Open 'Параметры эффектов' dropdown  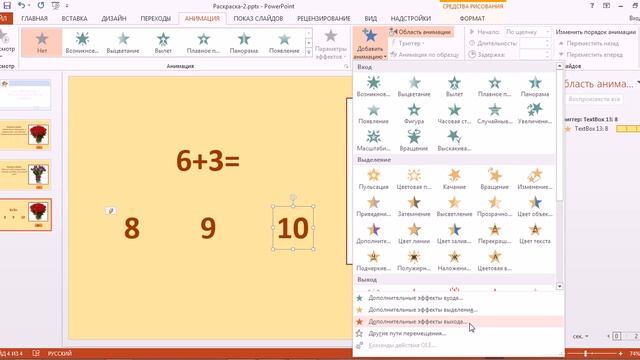coord(331,44)
